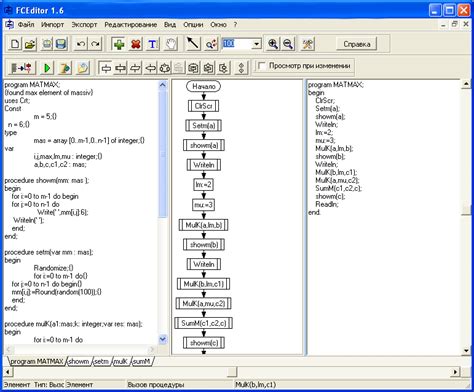Viewport: 474px width, 392px height.
Task: Open a file with folder icon
Action: coord(30,44)
